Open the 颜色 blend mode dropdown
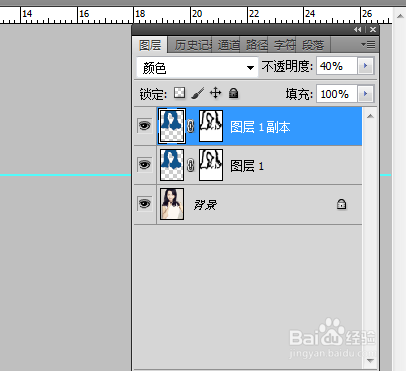Image resolution: width=406 pixels, height=371 pixels. coord(197,68)
